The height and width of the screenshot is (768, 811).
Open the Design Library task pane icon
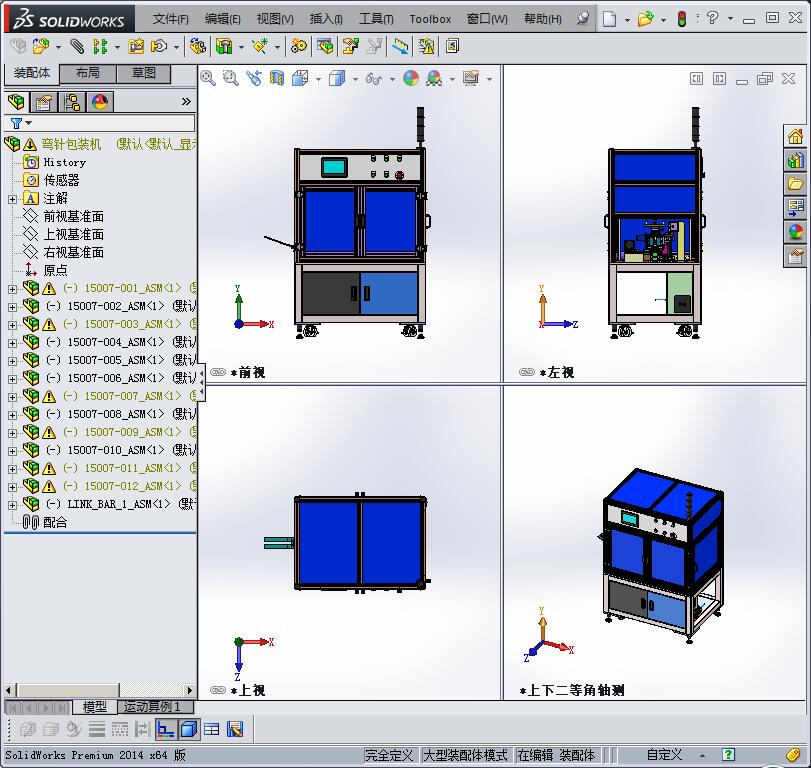796,160
